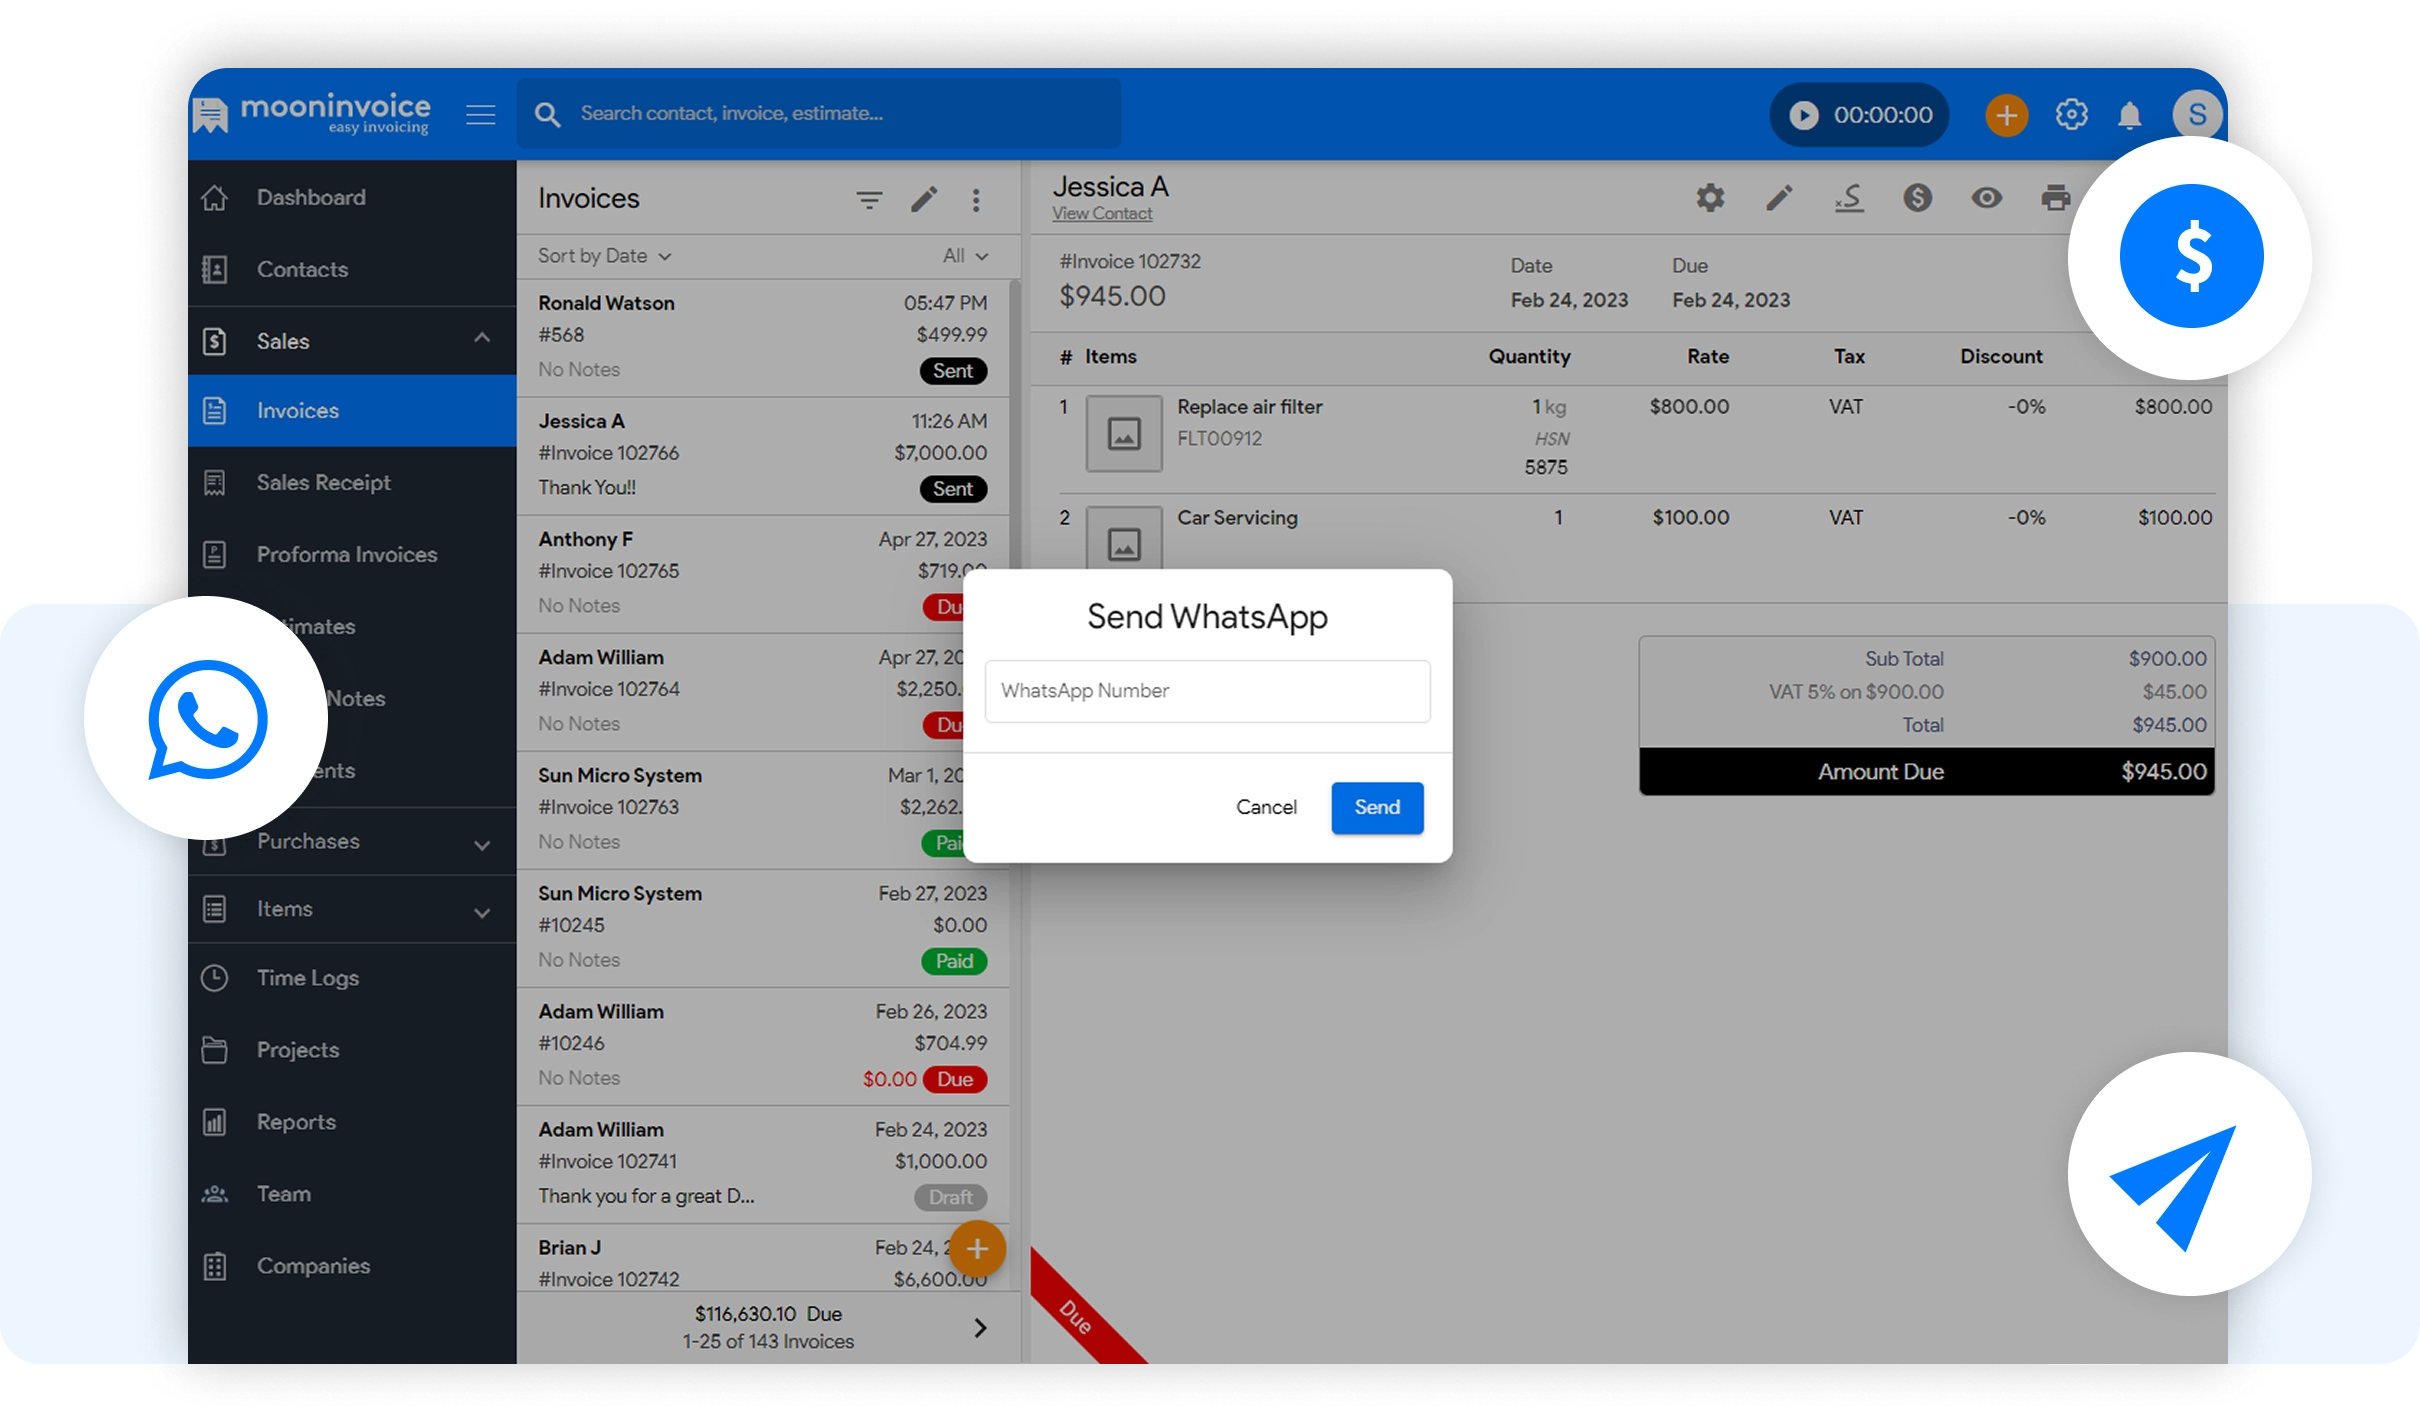Viewport: 2420px width, 1416px height.
Task: Open the Sort by Date dropdown
Action: 604,256
